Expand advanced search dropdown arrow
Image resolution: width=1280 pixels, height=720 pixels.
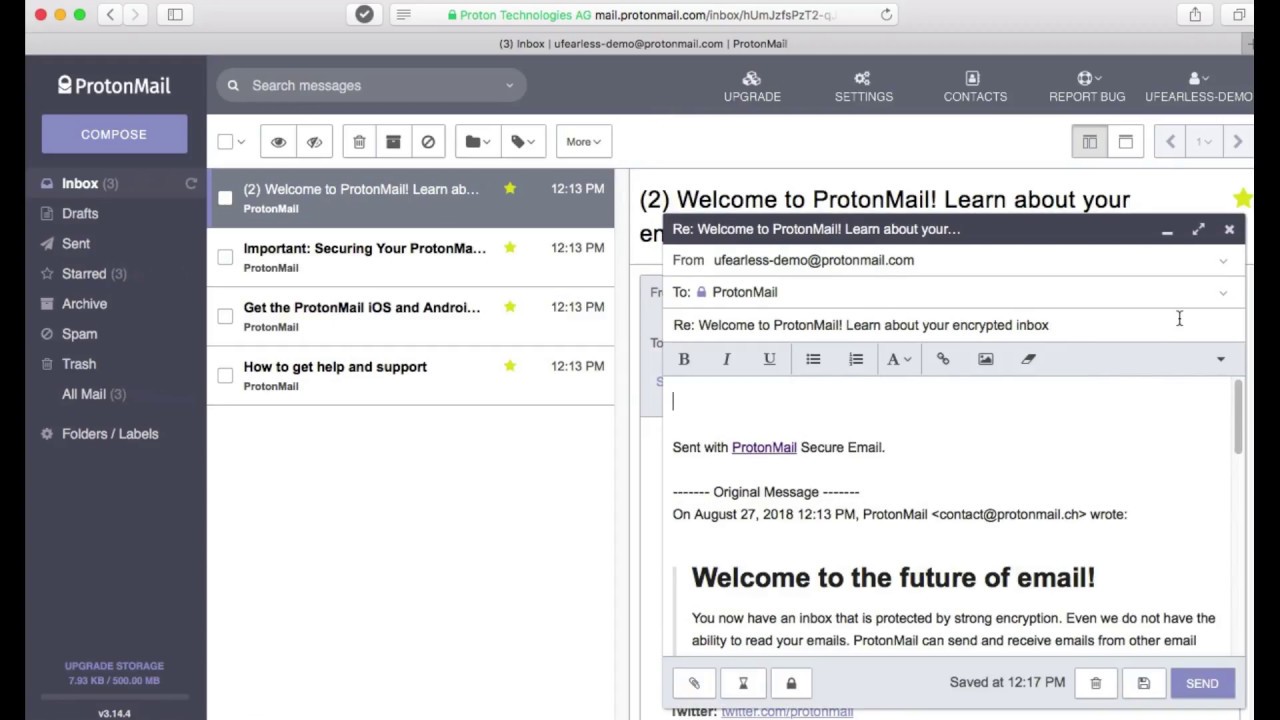click(509, 85)
